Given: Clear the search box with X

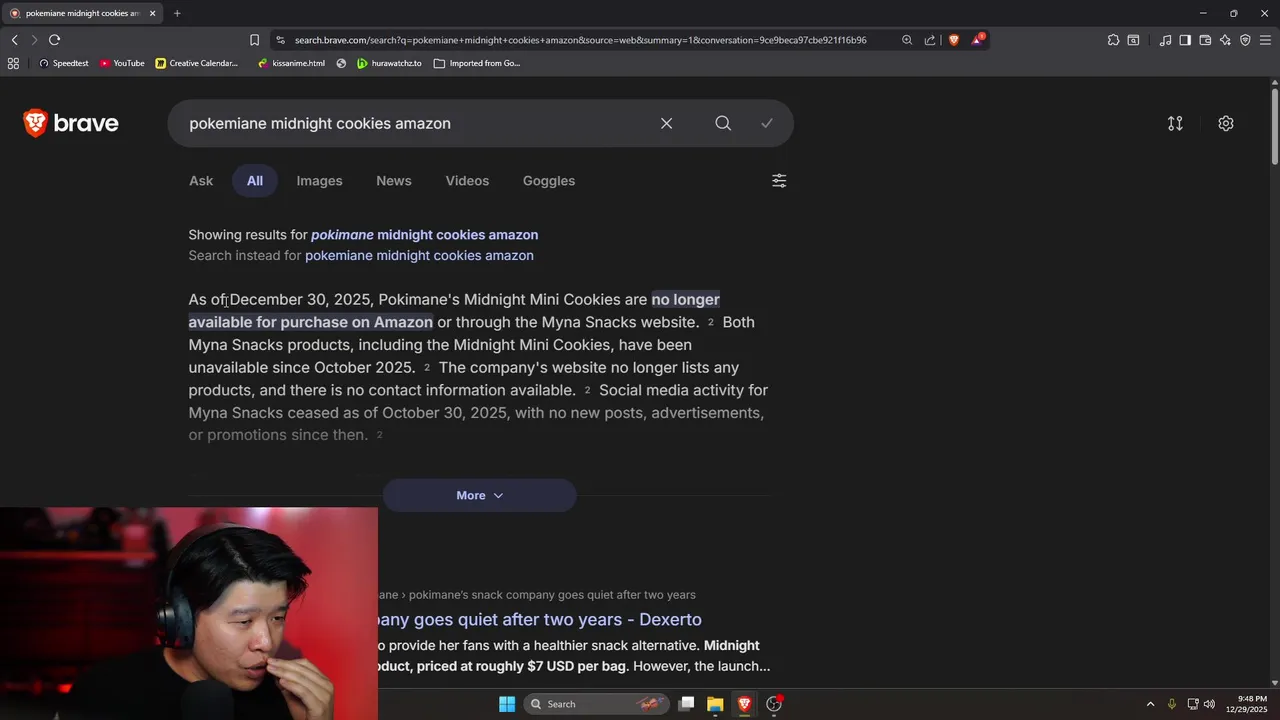Looking at the screenshot, I should coord(666,123).
